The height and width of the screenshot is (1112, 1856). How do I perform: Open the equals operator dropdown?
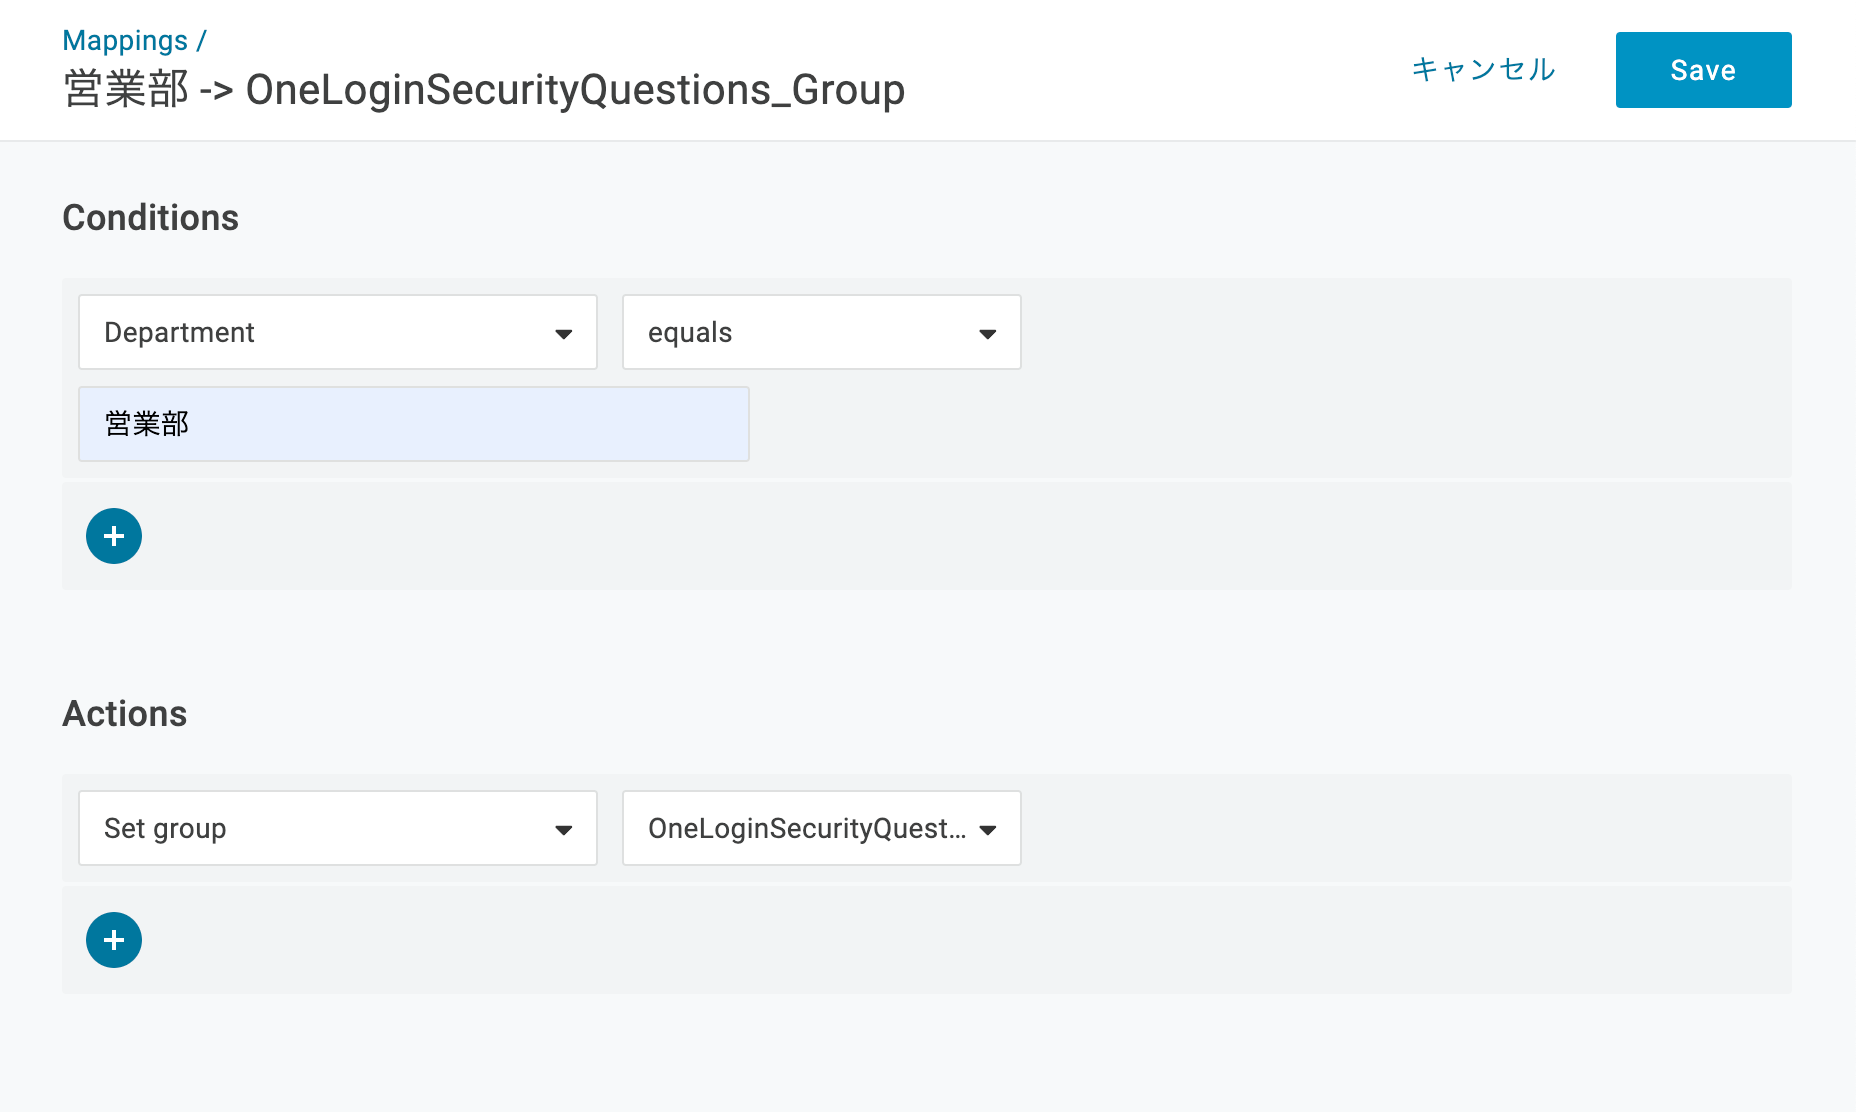tap(822, 332)
